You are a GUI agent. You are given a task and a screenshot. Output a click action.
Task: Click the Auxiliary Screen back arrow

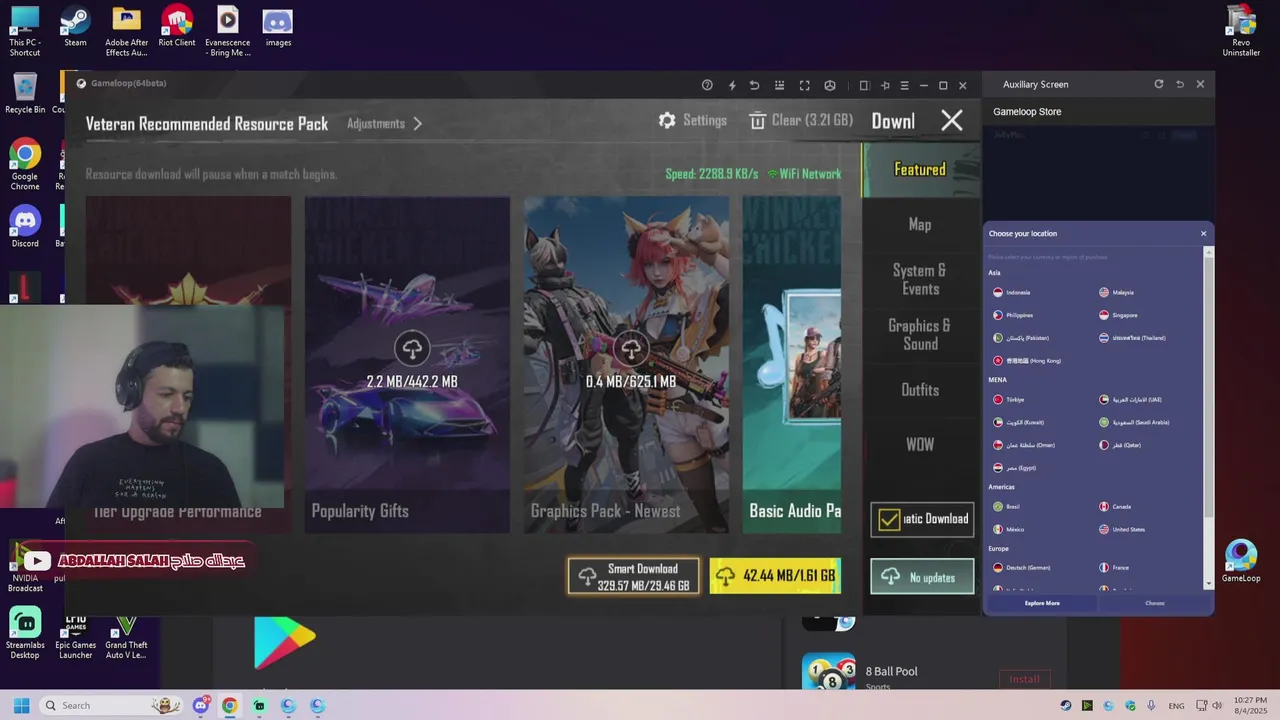1180,84
